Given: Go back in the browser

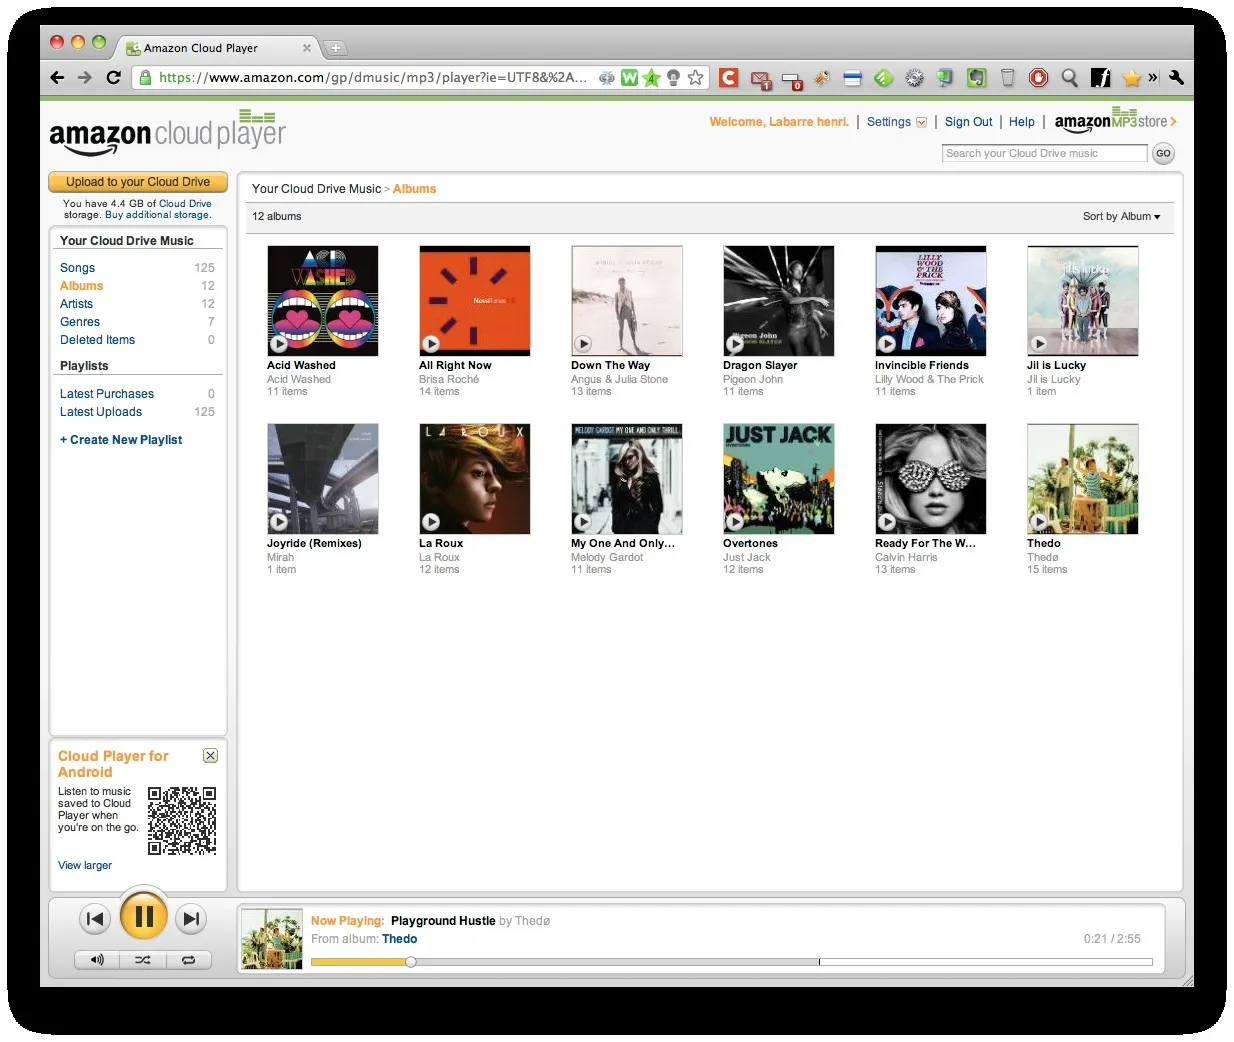Looking at the screenshot, I should [x=57, y=77].
